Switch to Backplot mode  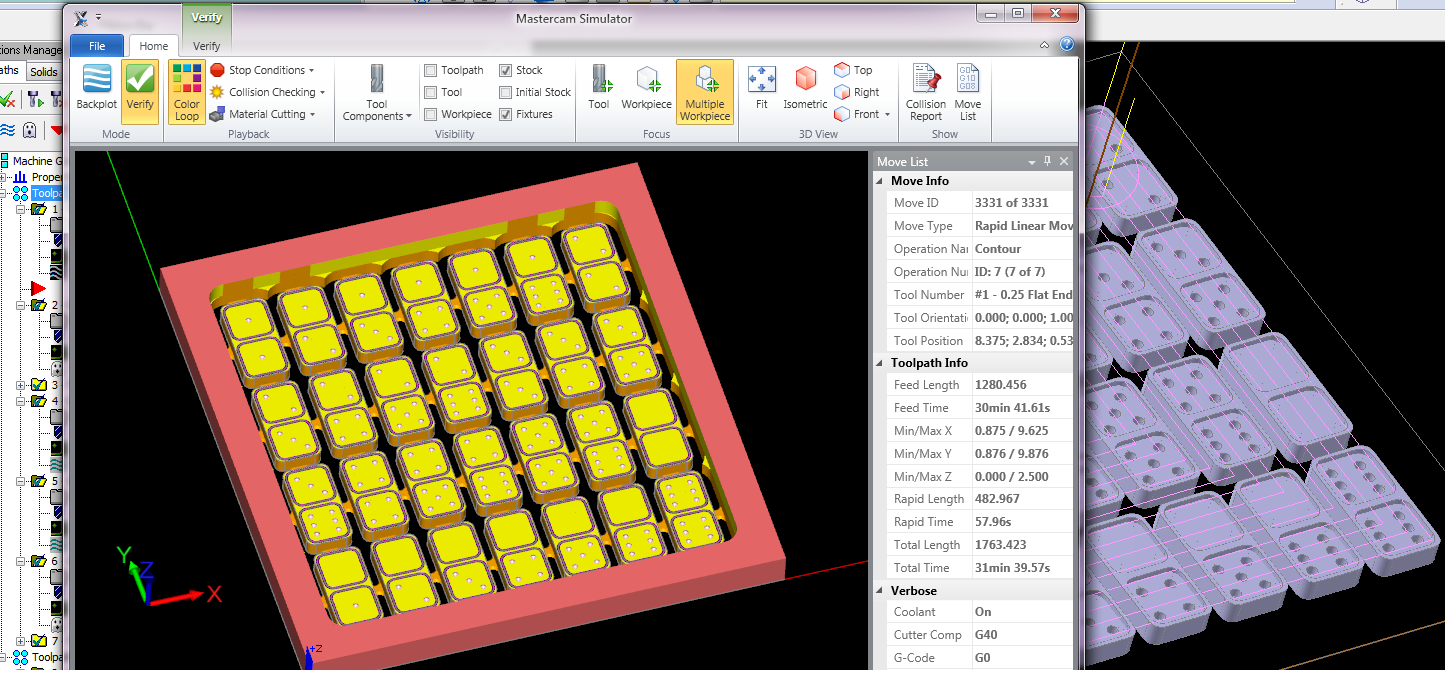(97, 91)
